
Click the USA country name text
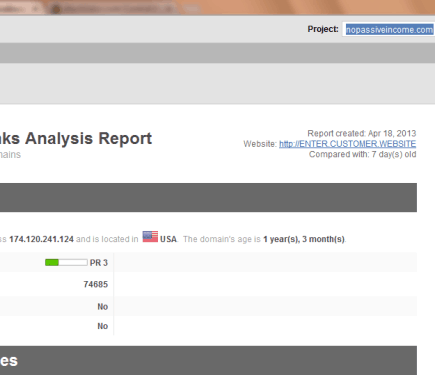pyautogui.click(x=168, y=239)
